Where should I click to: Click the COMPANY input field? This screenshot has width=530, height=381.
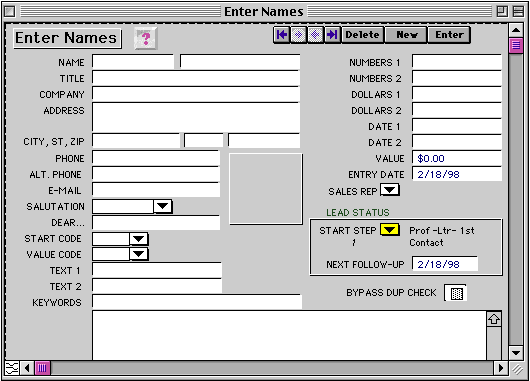[196, 94]
